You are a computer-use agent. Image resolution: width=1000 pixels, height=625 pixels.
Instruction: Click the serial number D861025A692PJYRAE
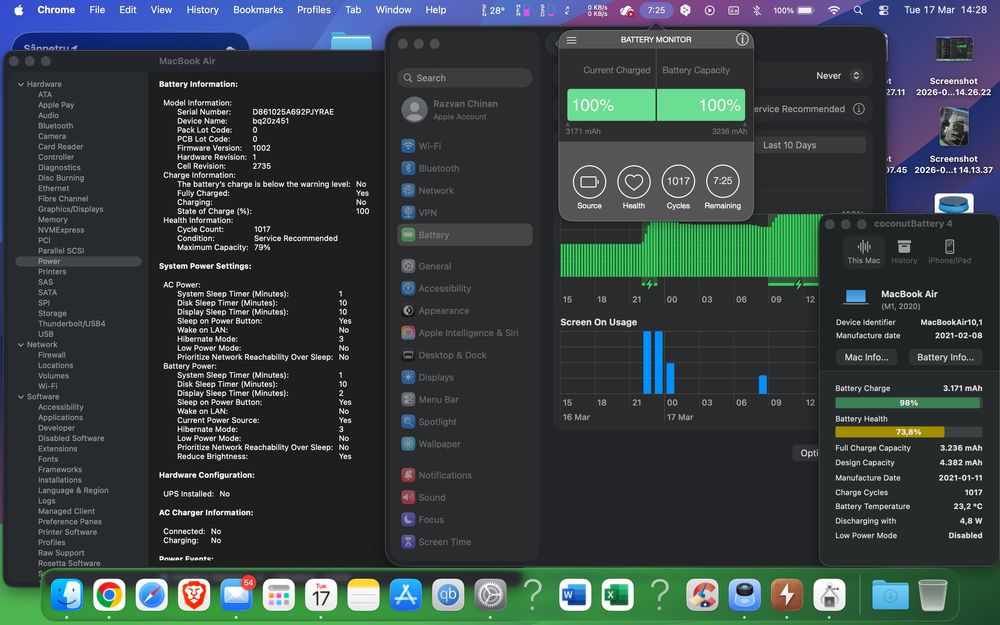(x=293, y=112)
